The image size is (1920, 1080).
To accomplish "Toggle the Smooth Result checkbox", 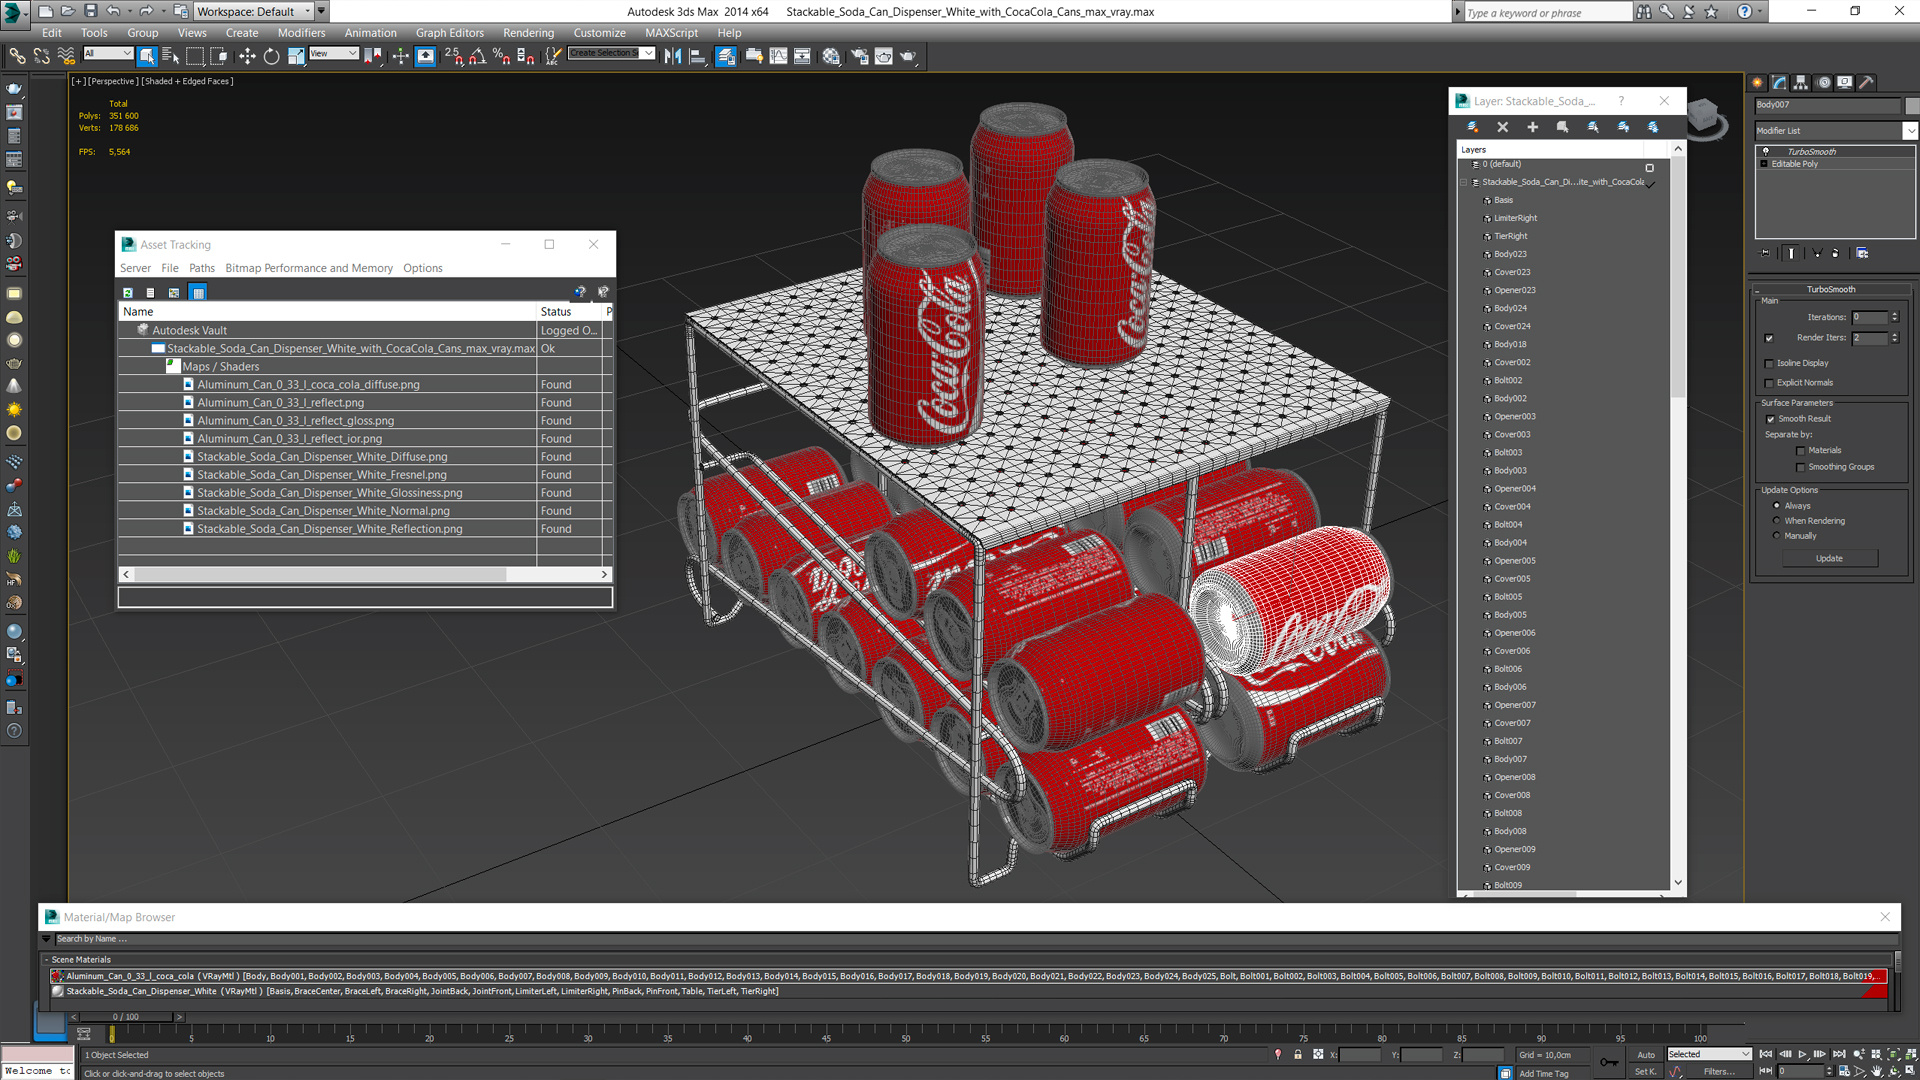I will (x=1770, y=419).
